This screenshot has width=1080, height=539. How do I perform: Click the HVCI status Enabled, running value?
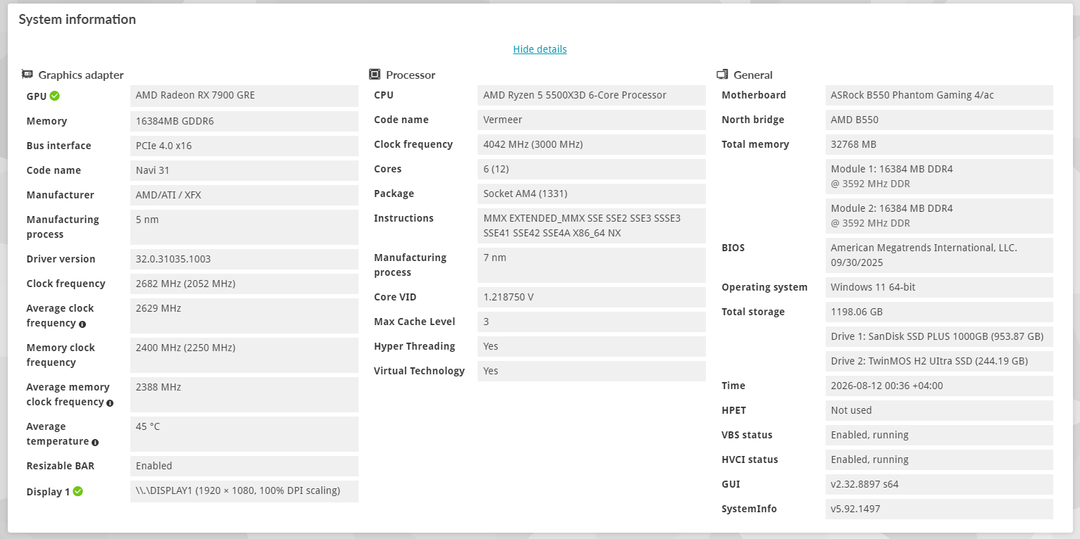pyautogui.click(x=939, y=460)
